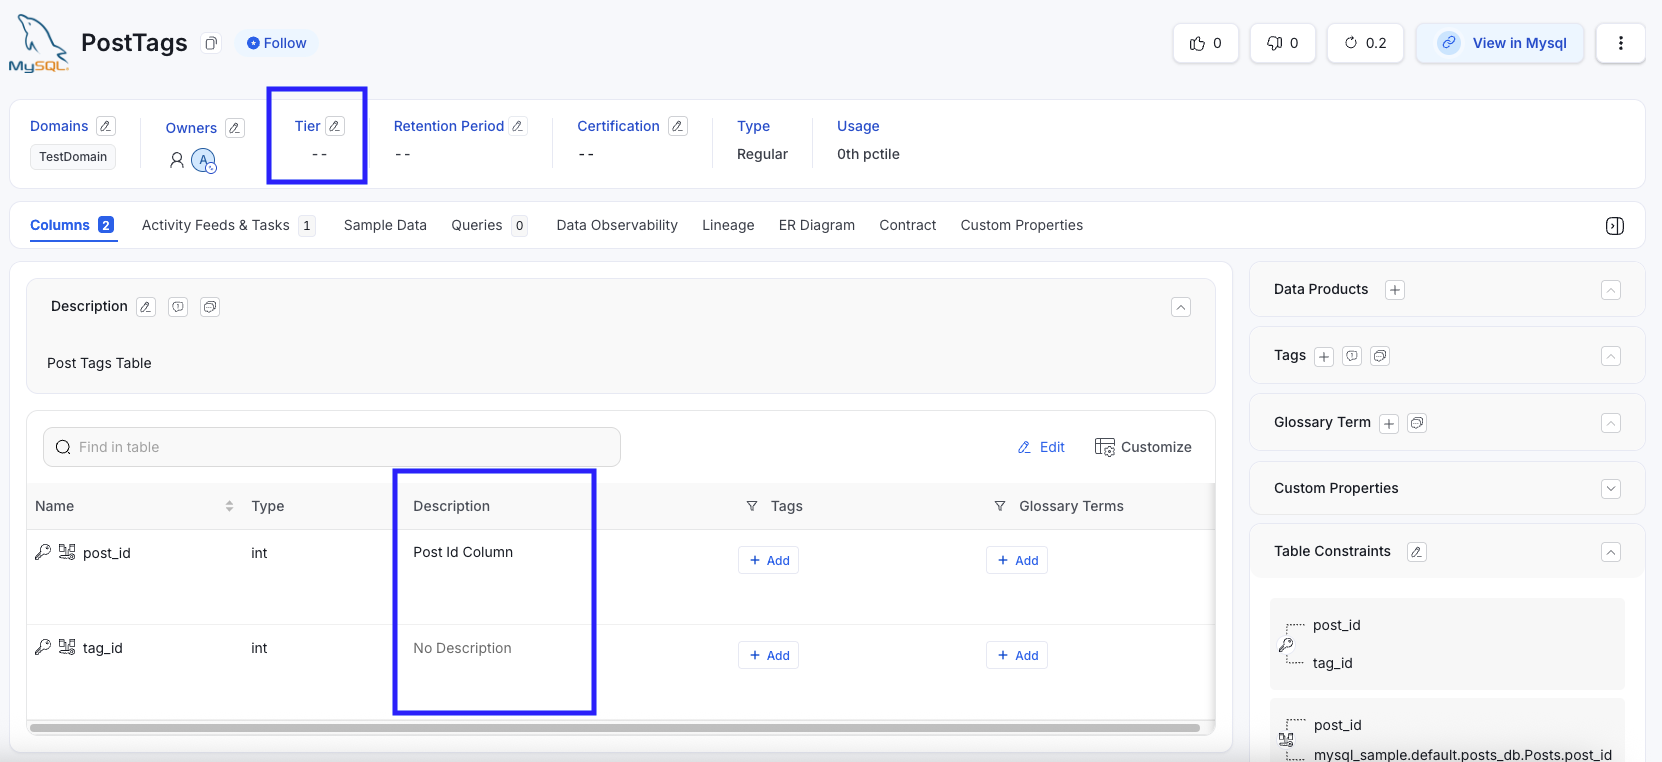Add a tag in Tags panel
The width and height of the screenshot is (1662, 762).
(1324, 356)
